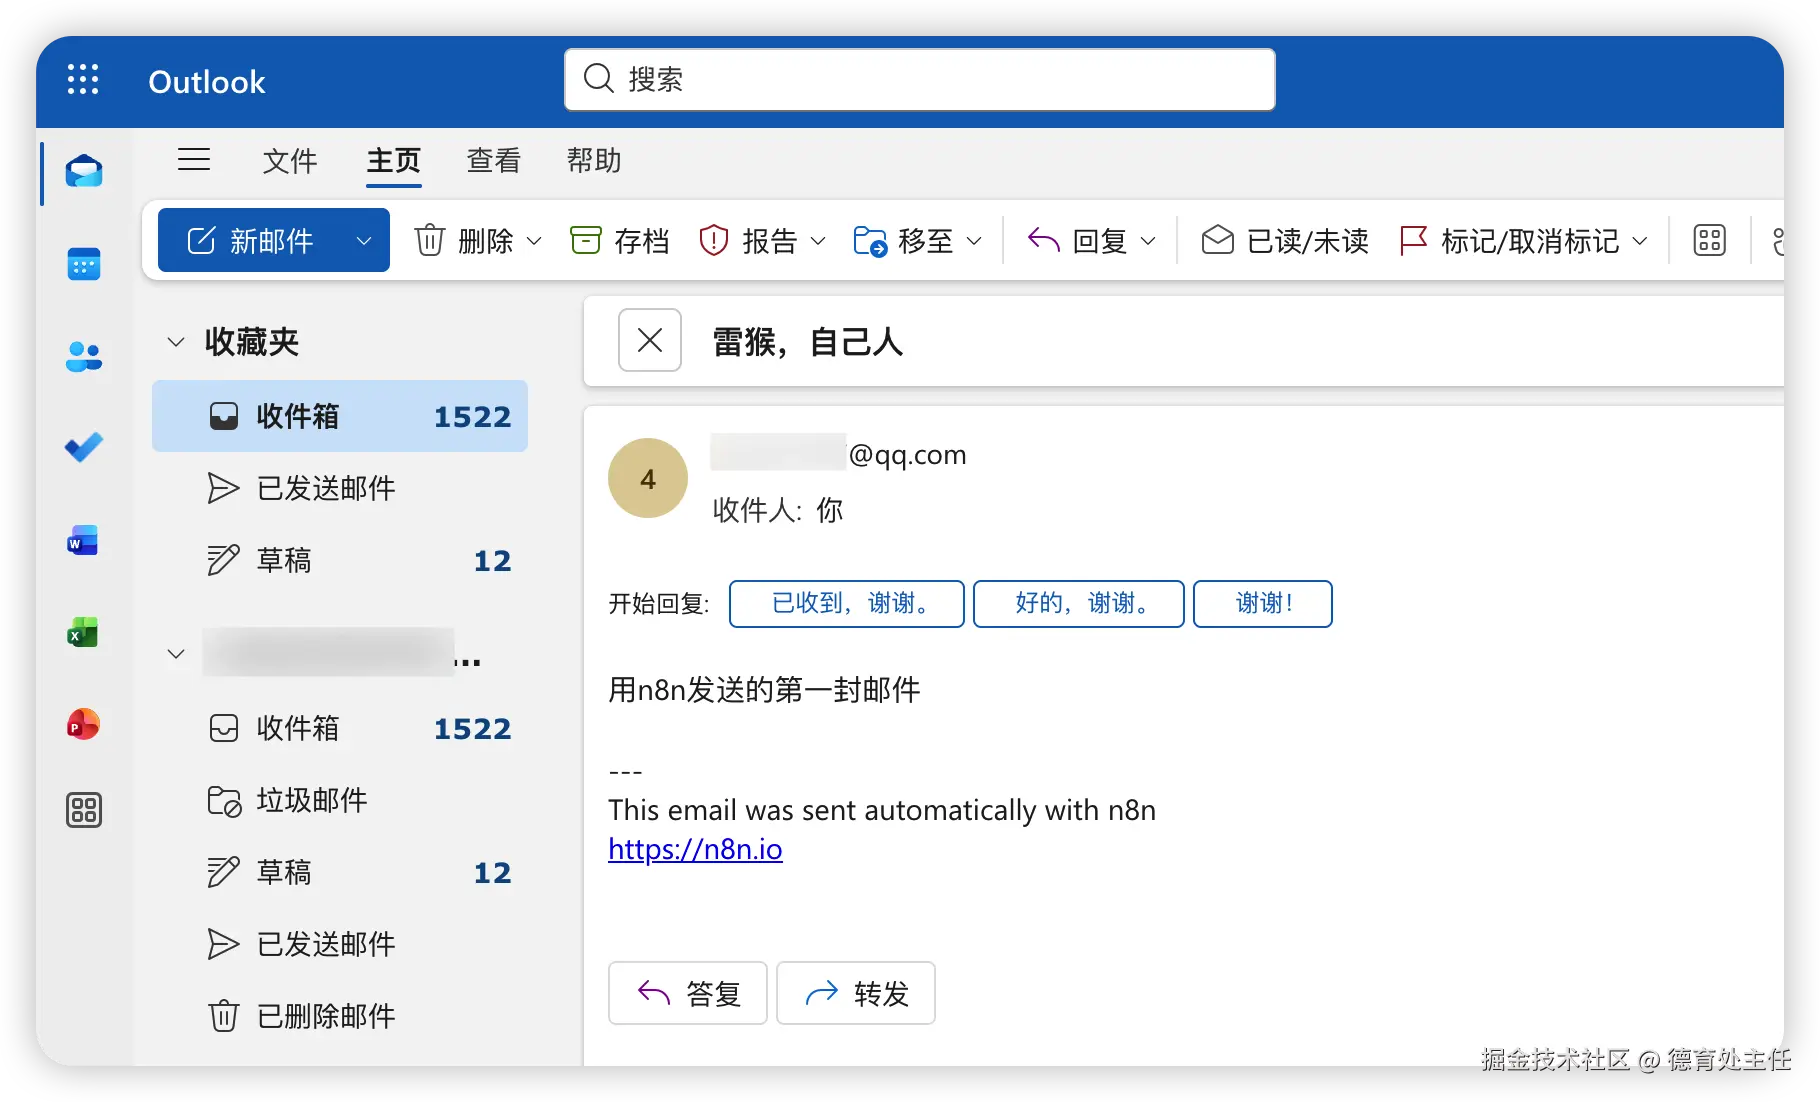Open the 帮助 tab

[x=594, y=160]
